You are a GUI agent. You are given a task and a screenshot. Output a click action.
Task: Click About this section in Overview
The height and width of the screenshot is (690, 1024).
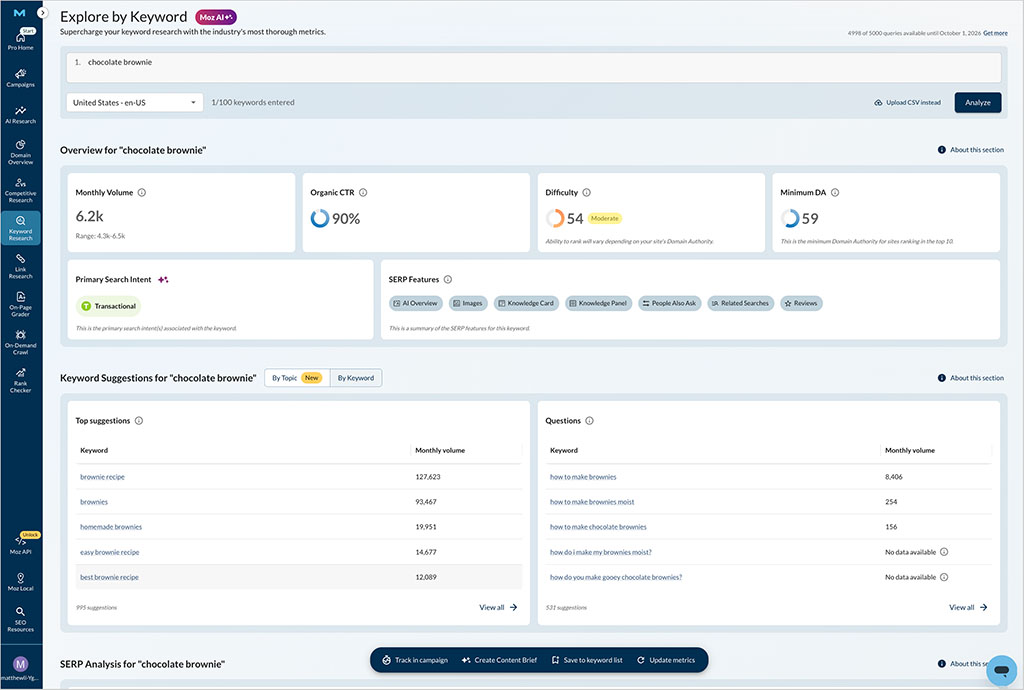point(971,150)
